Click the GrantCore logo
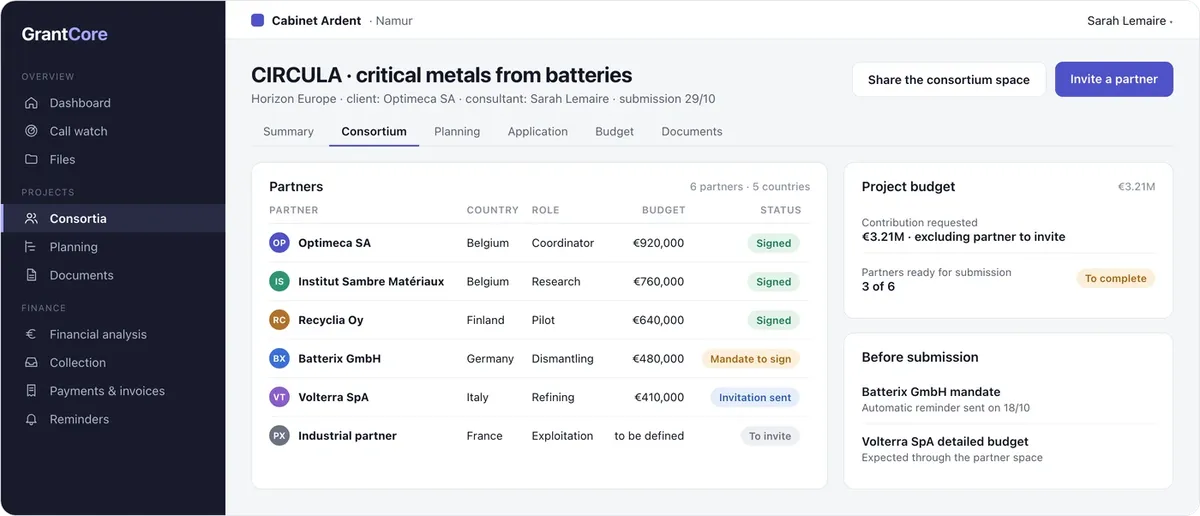This screenshot has width=1200, height=516. tap(65, 34)
